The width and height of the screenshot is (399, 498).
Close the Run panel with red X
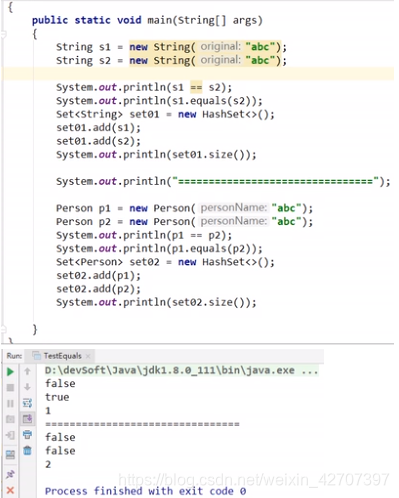point(10,490)
